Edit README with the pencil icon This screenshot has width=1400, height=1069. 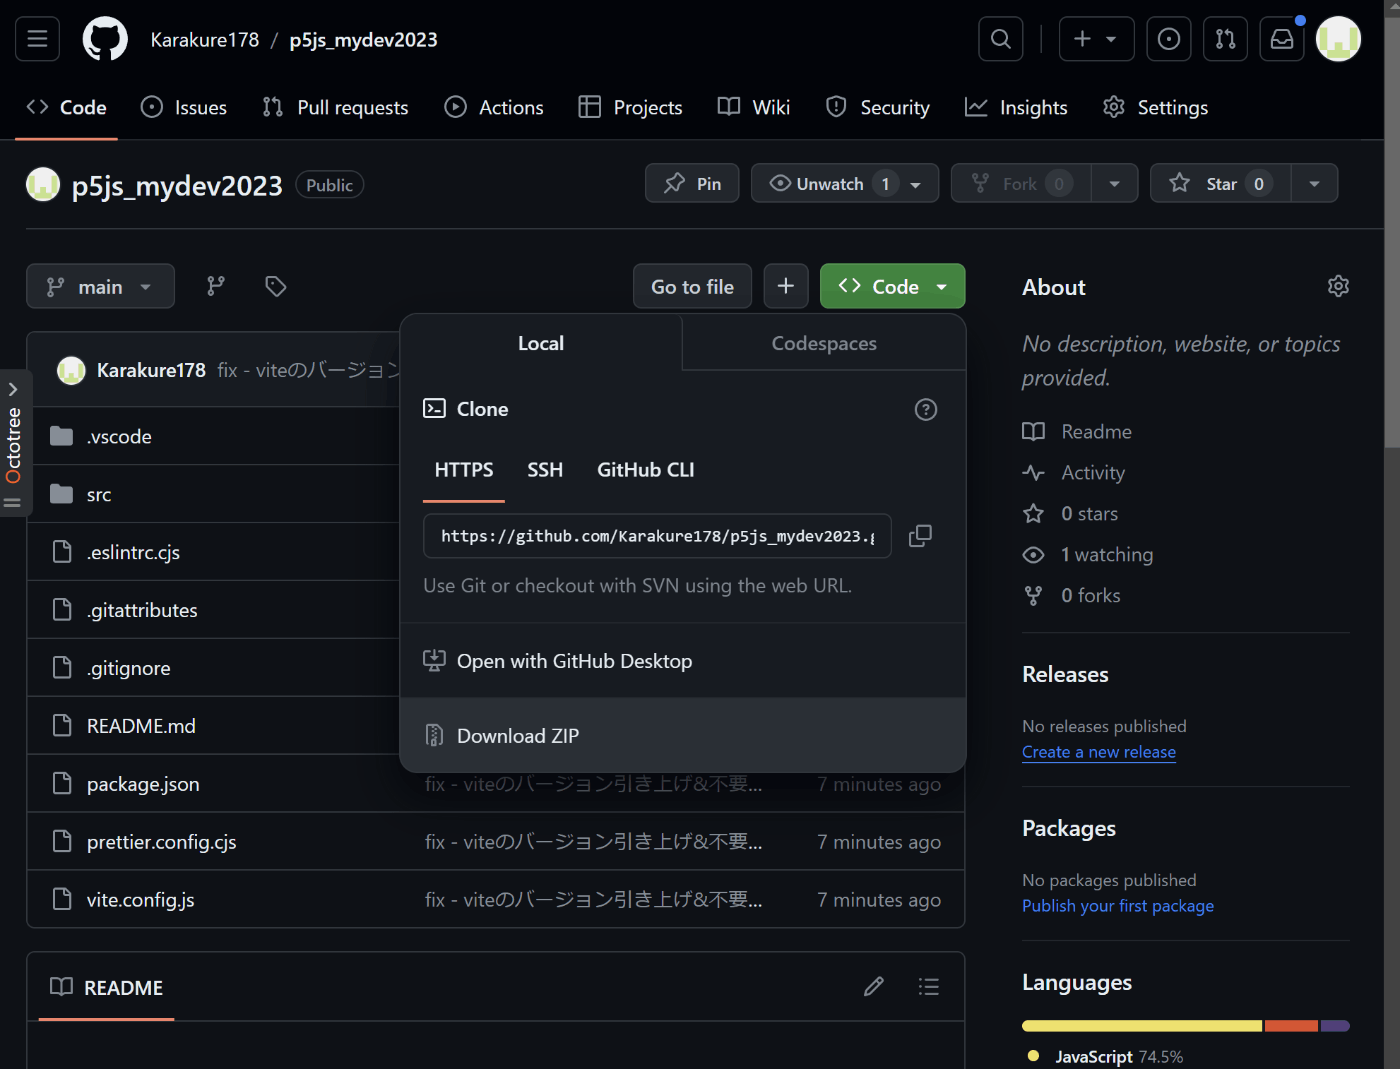pyautogui.click(x=874, y=987)
